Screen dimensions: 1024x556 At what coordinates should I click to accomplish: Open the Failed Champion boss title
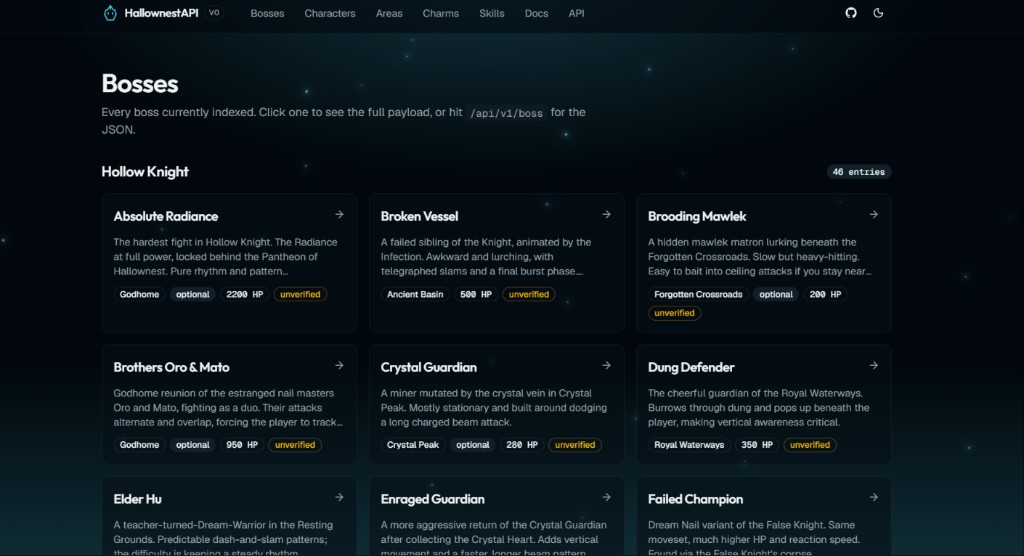pyautogui.click(x=696, y=499)
